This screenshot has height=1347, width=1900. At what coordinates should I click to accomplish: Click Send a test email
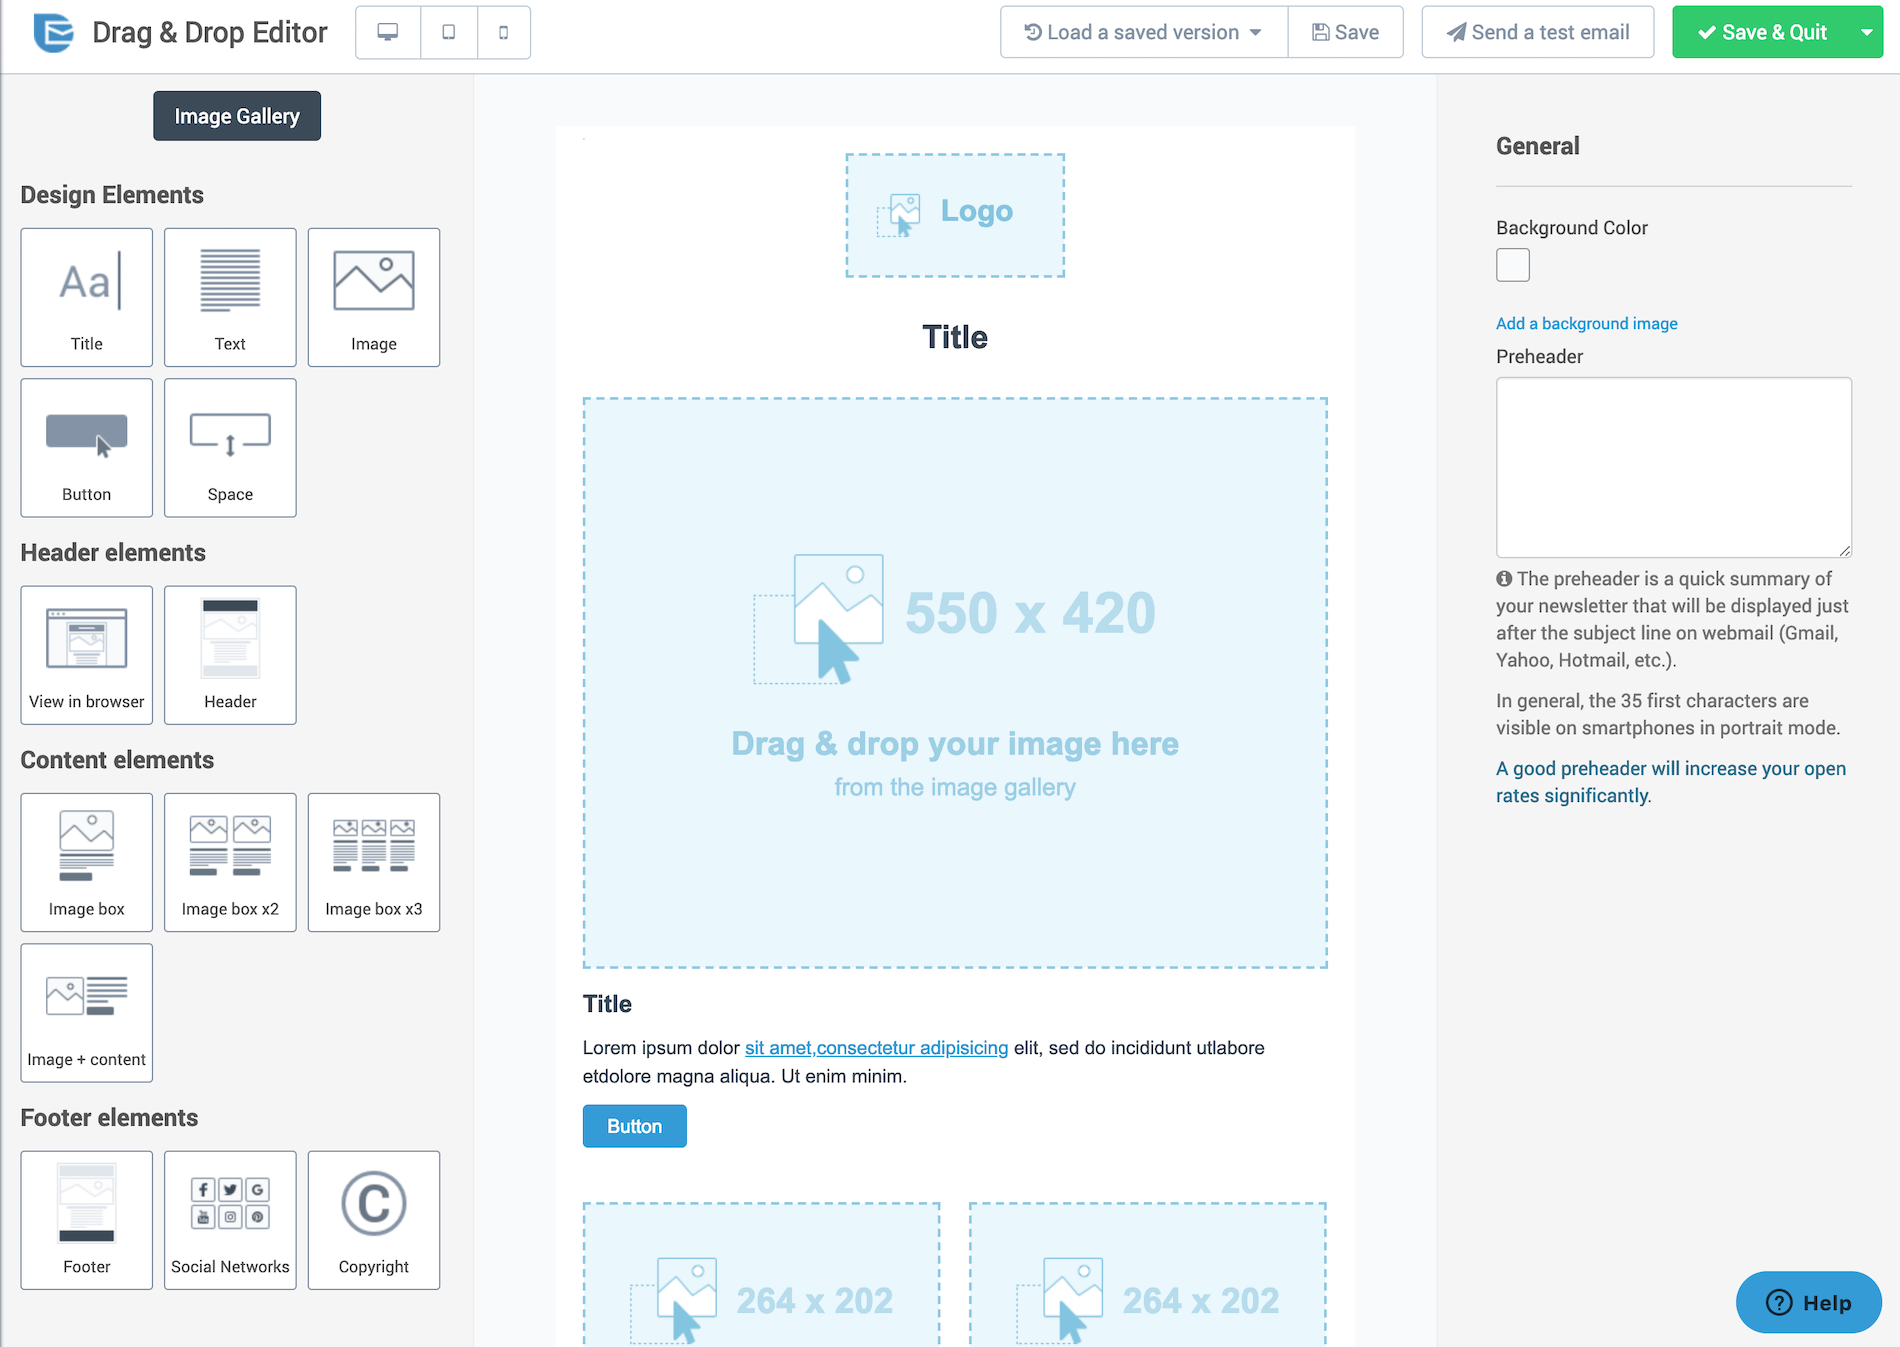pyautogui.click(x=1537, y=32)
